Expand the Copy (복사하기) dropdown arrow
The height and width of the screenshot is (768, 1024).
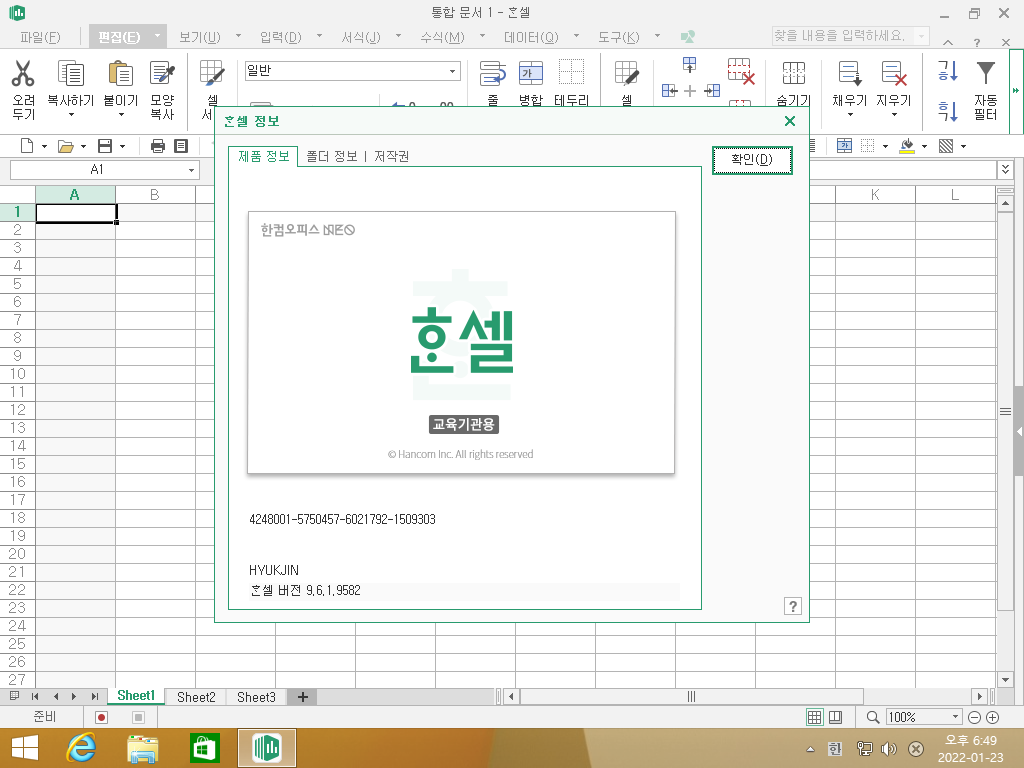[71, 115]
